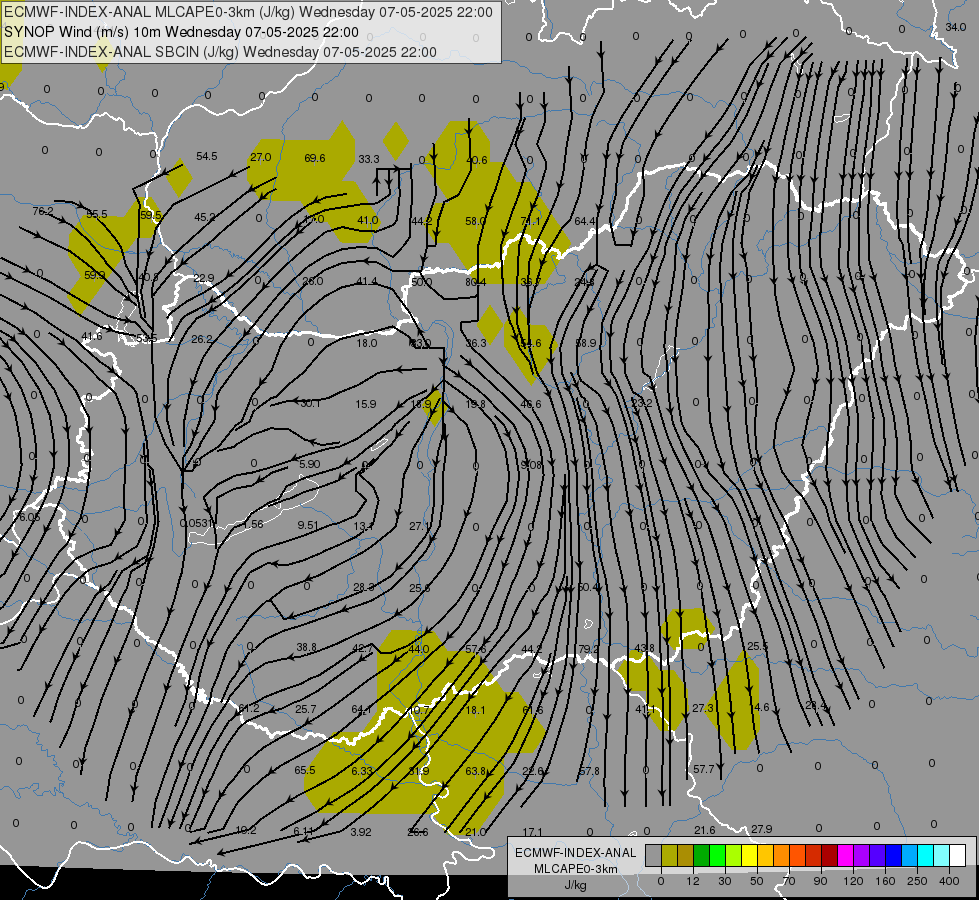Click the map value '22.9'

(204, 278)
